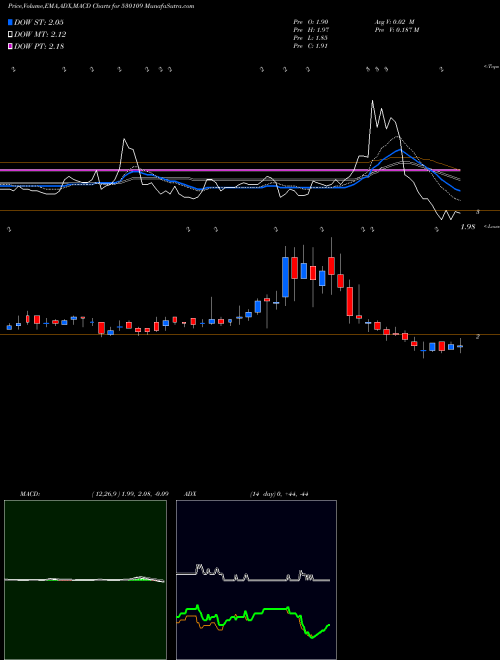The height and width of the screenshot is (660, 500).
Task: Click the MACD (12,26,9) values text
Action: (130, 494)
